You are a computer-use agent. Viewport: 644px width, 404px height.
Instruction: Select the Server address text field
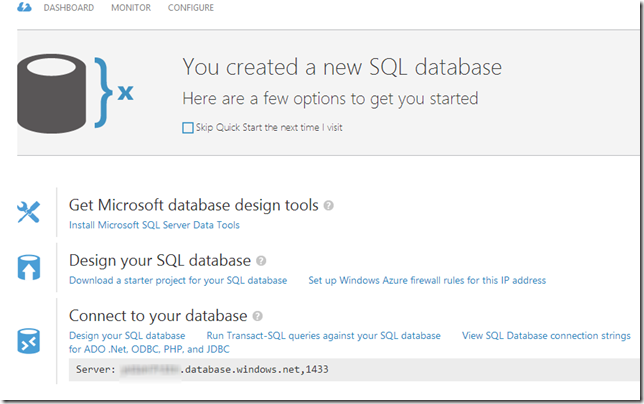click(353, 370)
